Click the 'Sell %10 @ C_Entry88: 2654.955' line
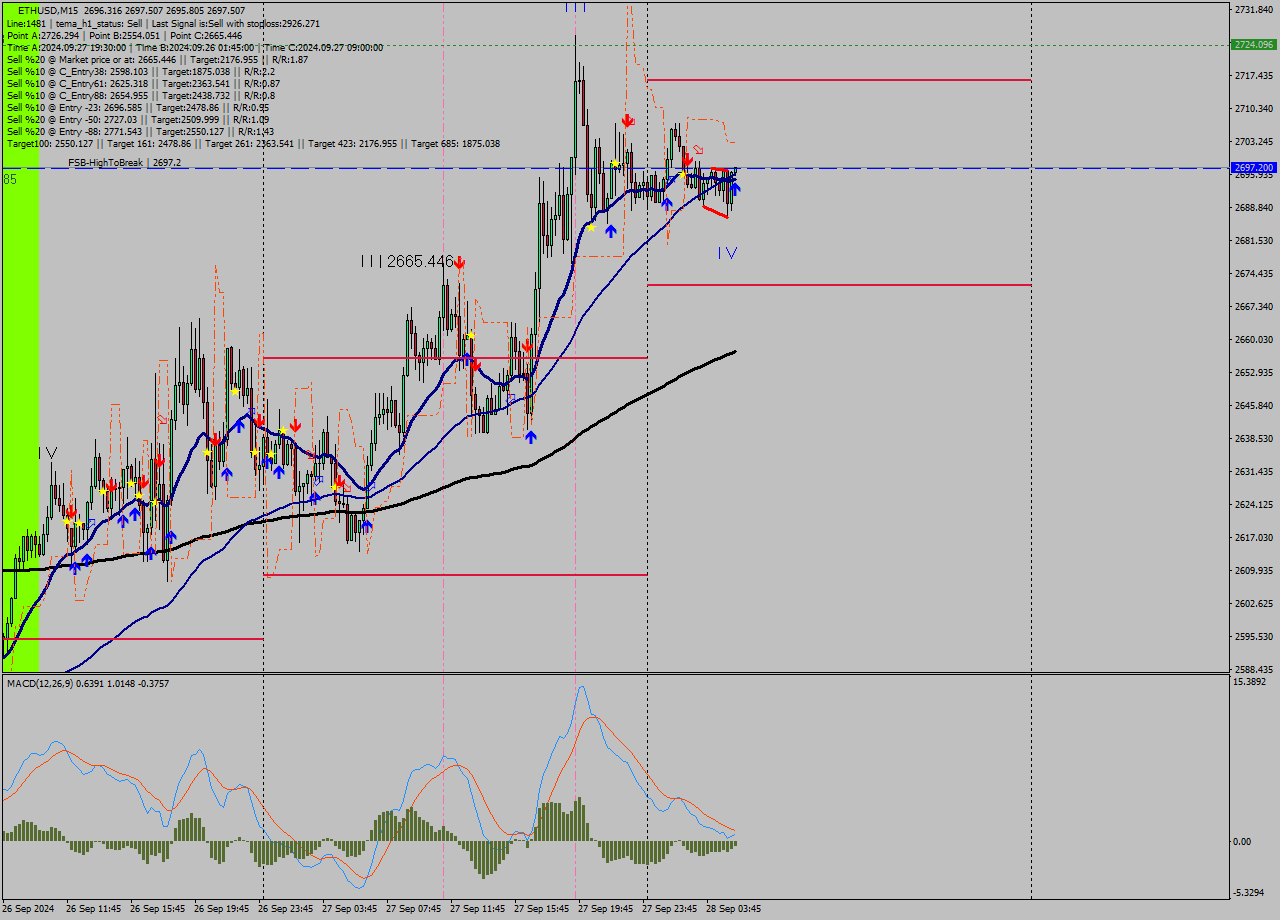 tap(141, 95)
